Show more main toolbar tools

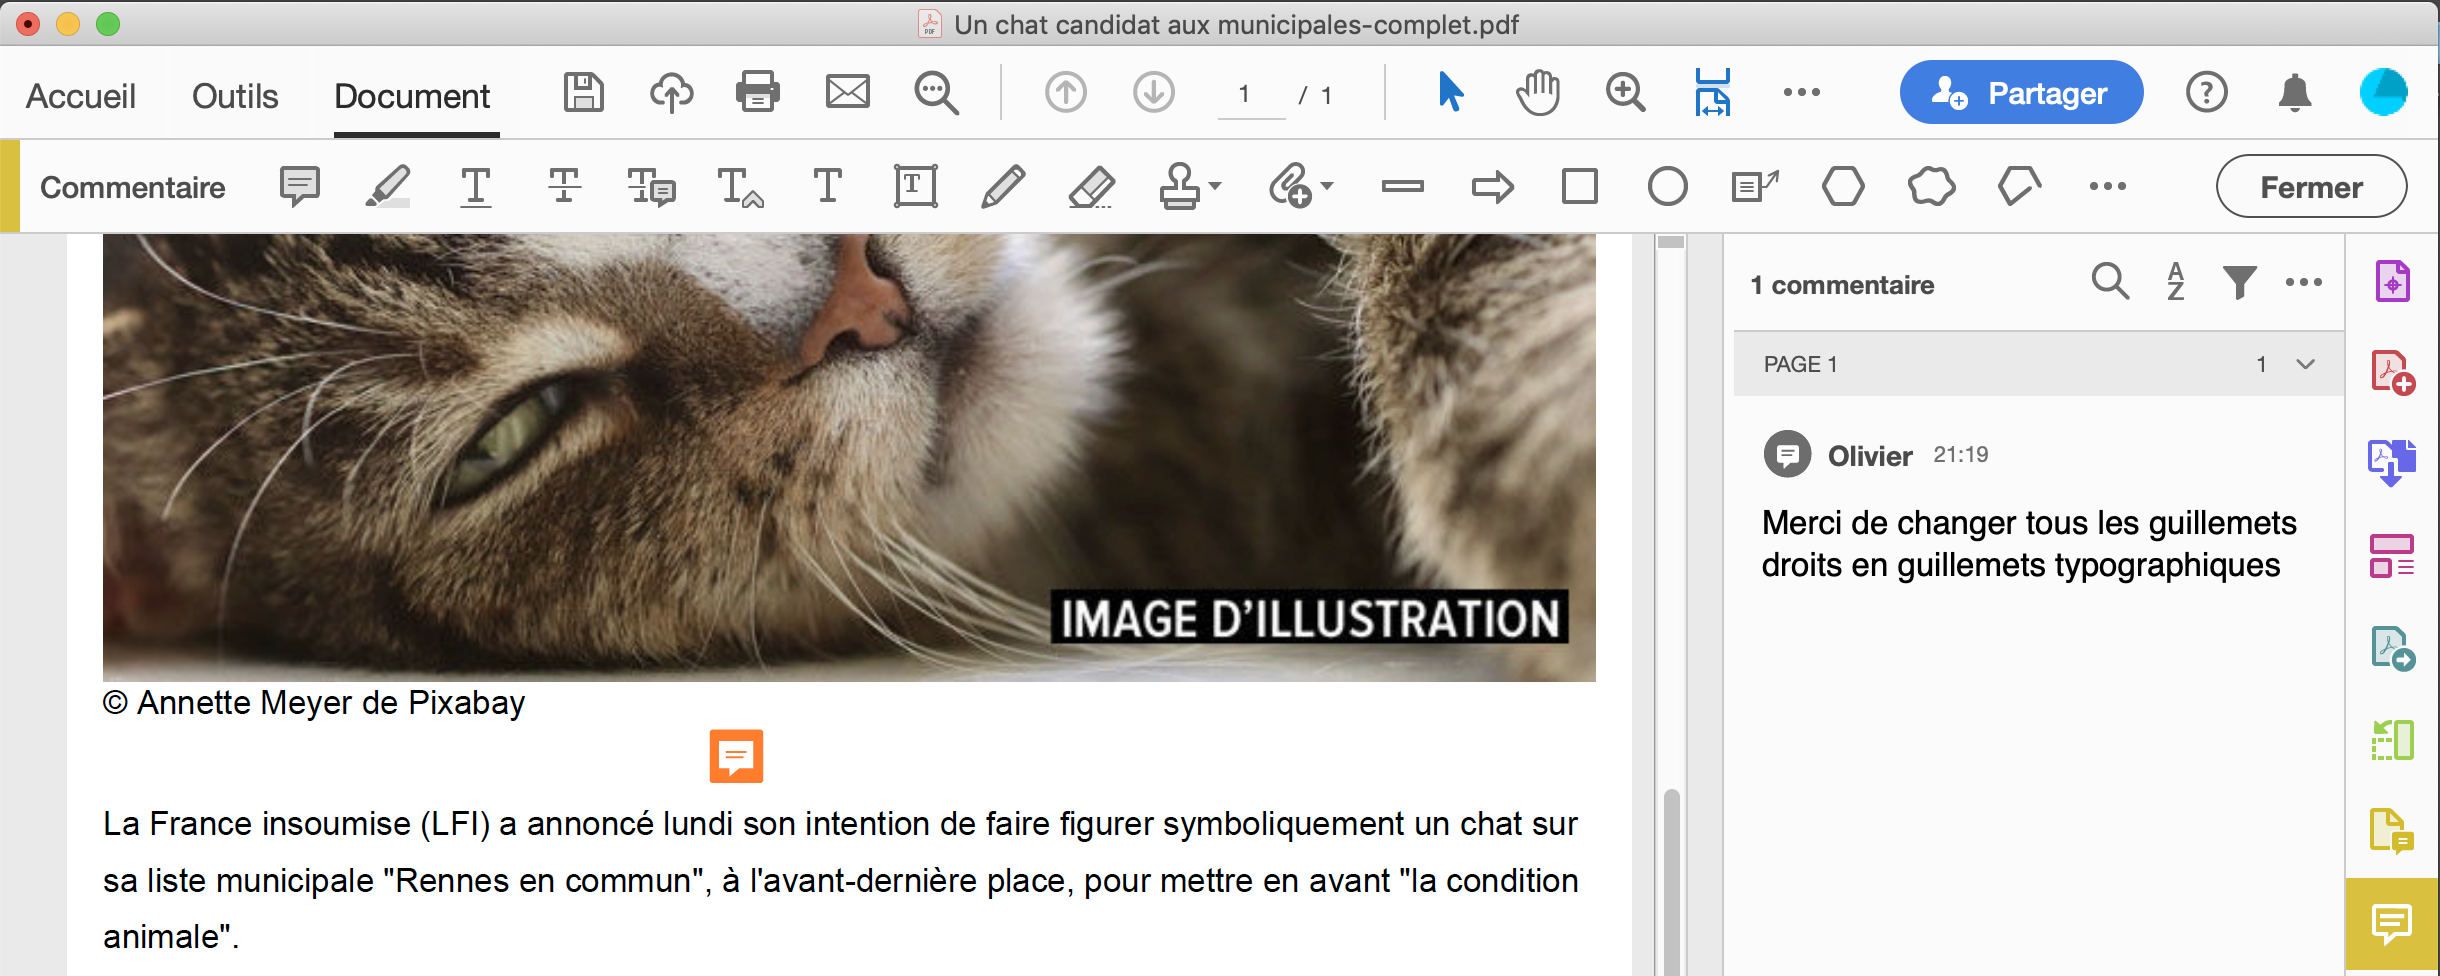click(1802, 93)
